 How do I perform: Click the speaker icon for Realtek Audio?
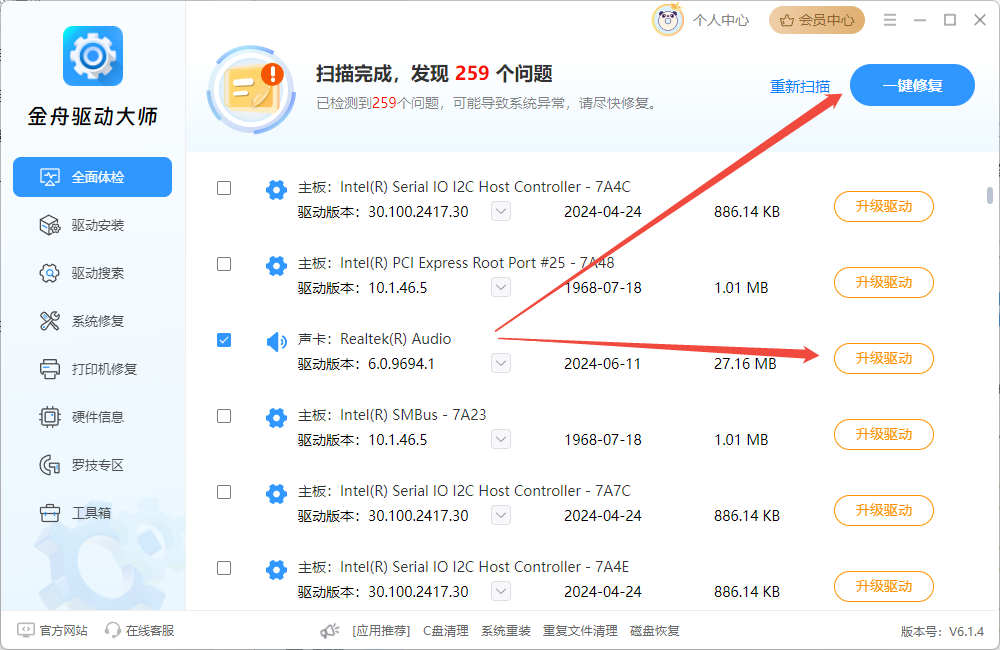pos(276,342)
